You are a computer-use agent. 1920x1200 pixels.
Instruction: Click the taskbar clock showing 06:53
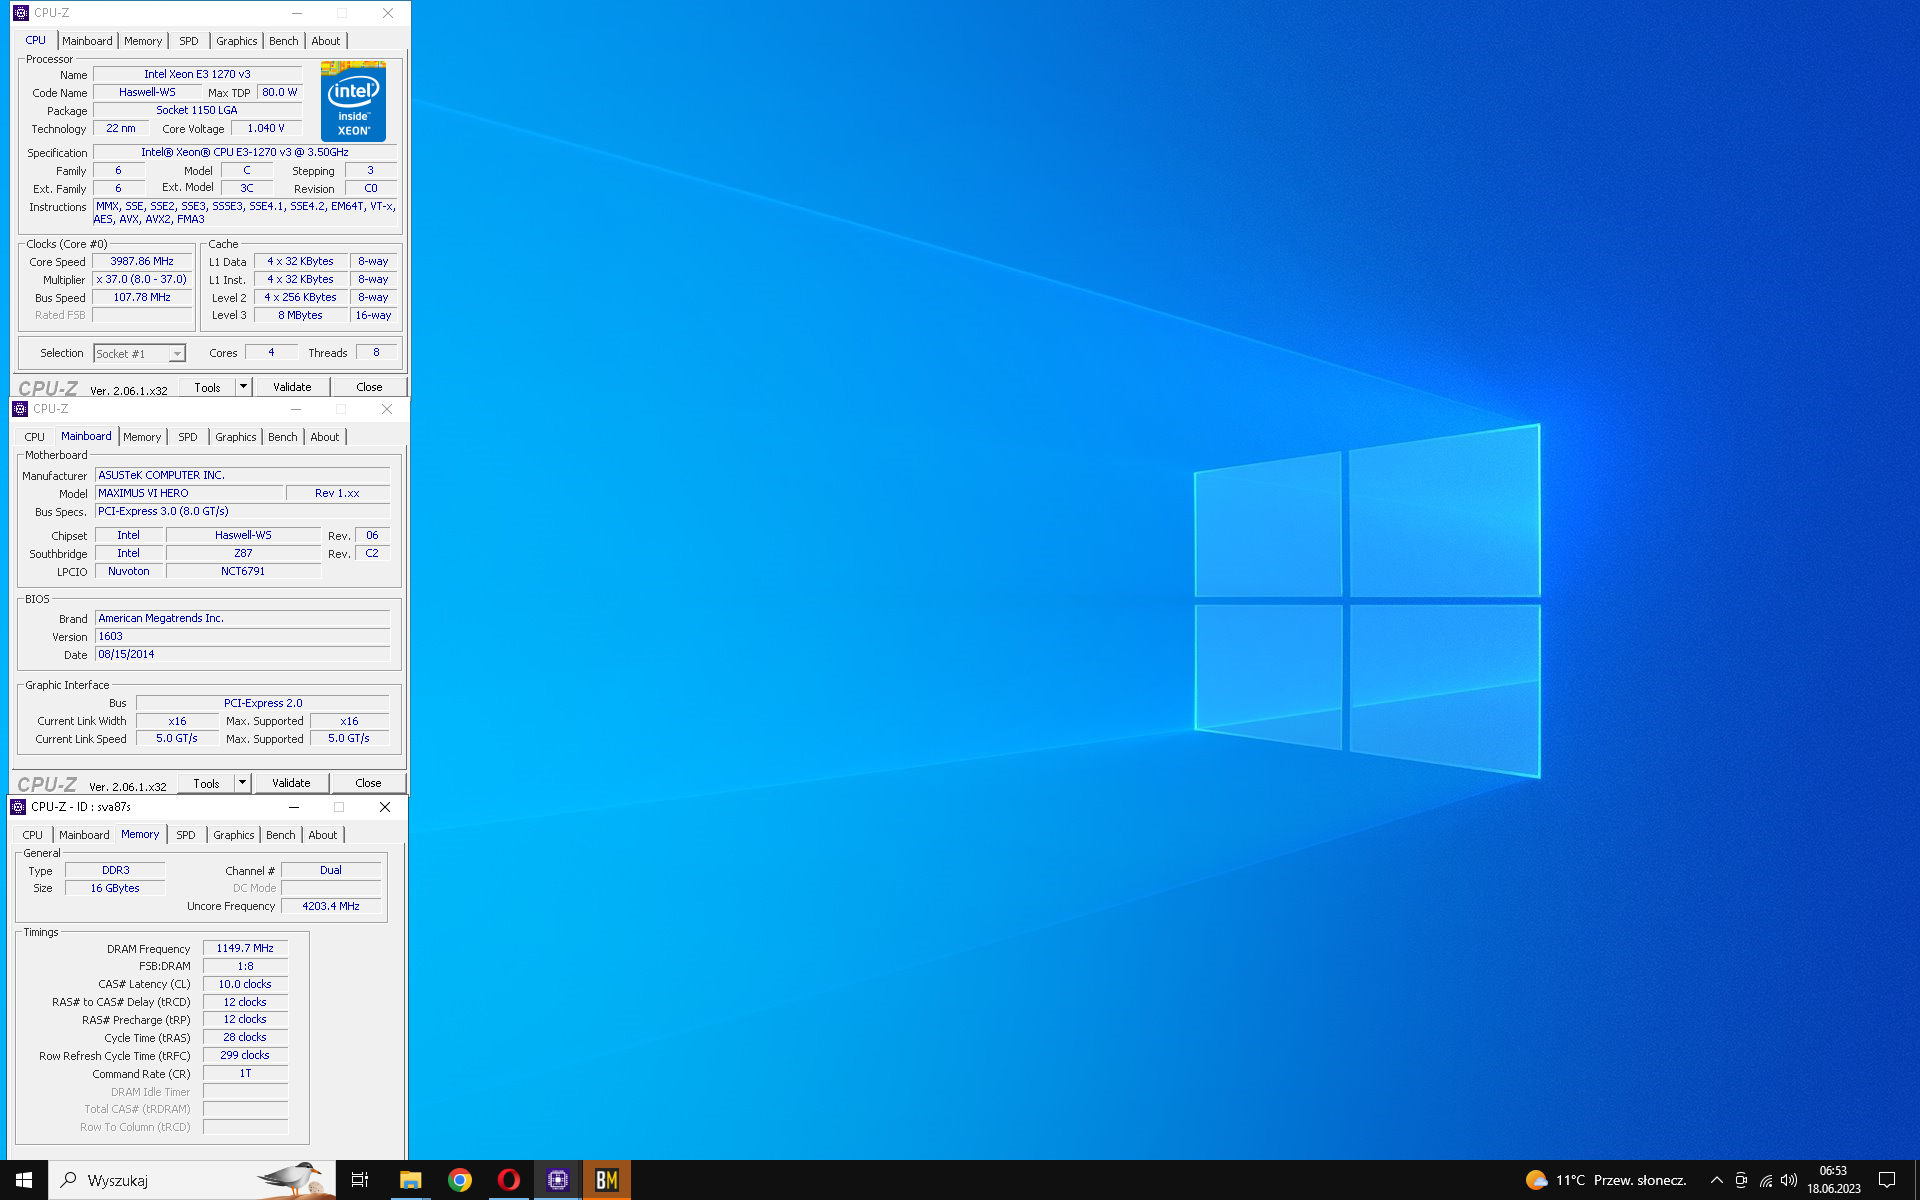(1833, 1180)
